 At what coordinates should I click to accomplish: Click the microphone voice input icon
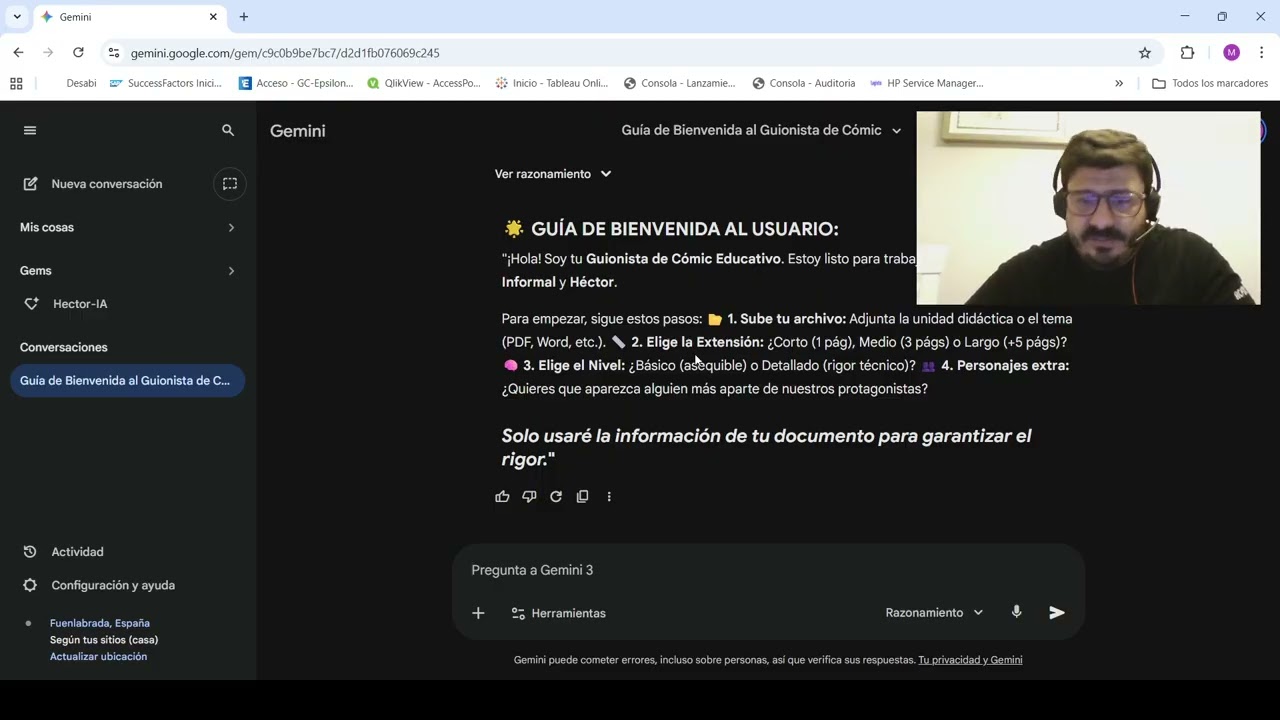1017,612
